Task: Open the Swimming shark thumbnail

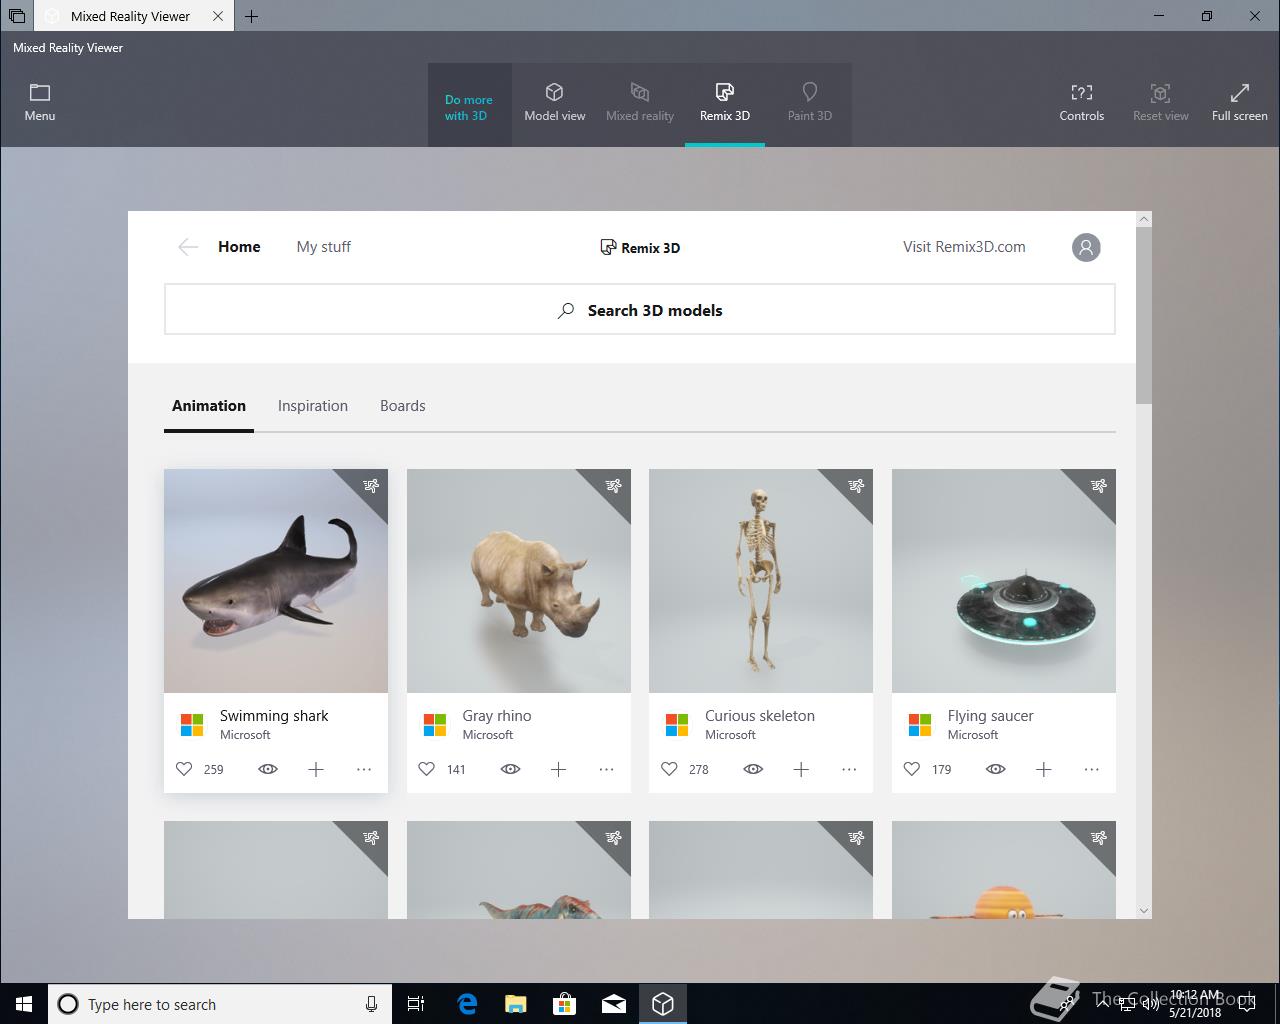Action: [x=276, y=581]
